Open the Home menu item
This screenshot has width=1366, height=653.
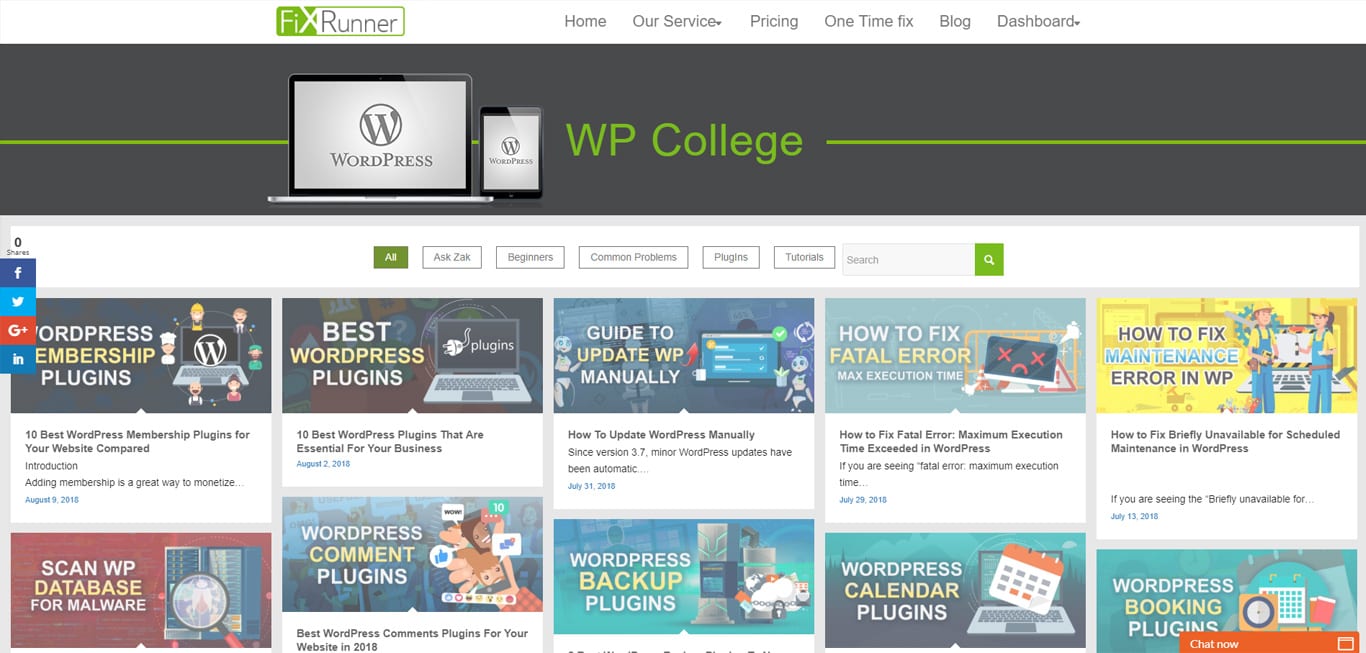pos(585,21)
